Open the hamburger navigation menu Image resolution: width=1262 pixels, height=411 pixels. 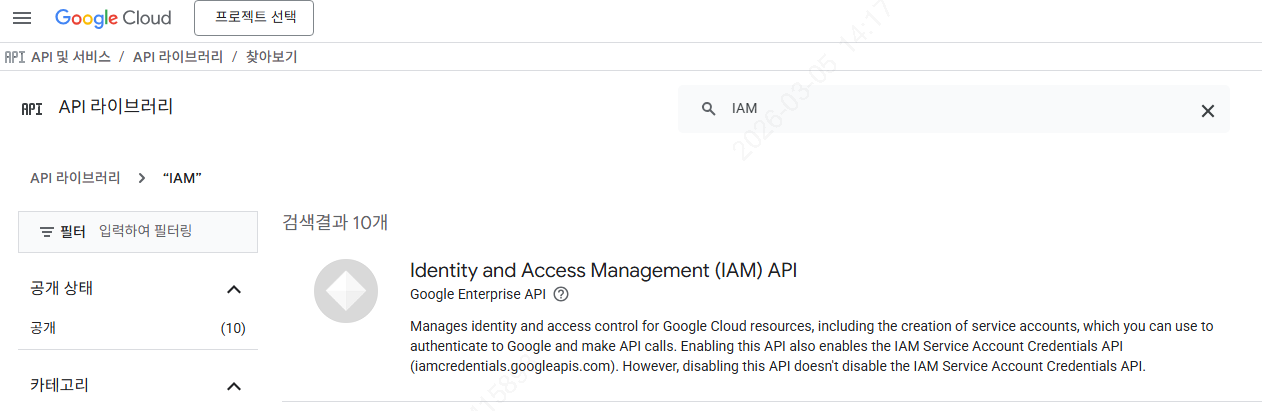point(21,18)
